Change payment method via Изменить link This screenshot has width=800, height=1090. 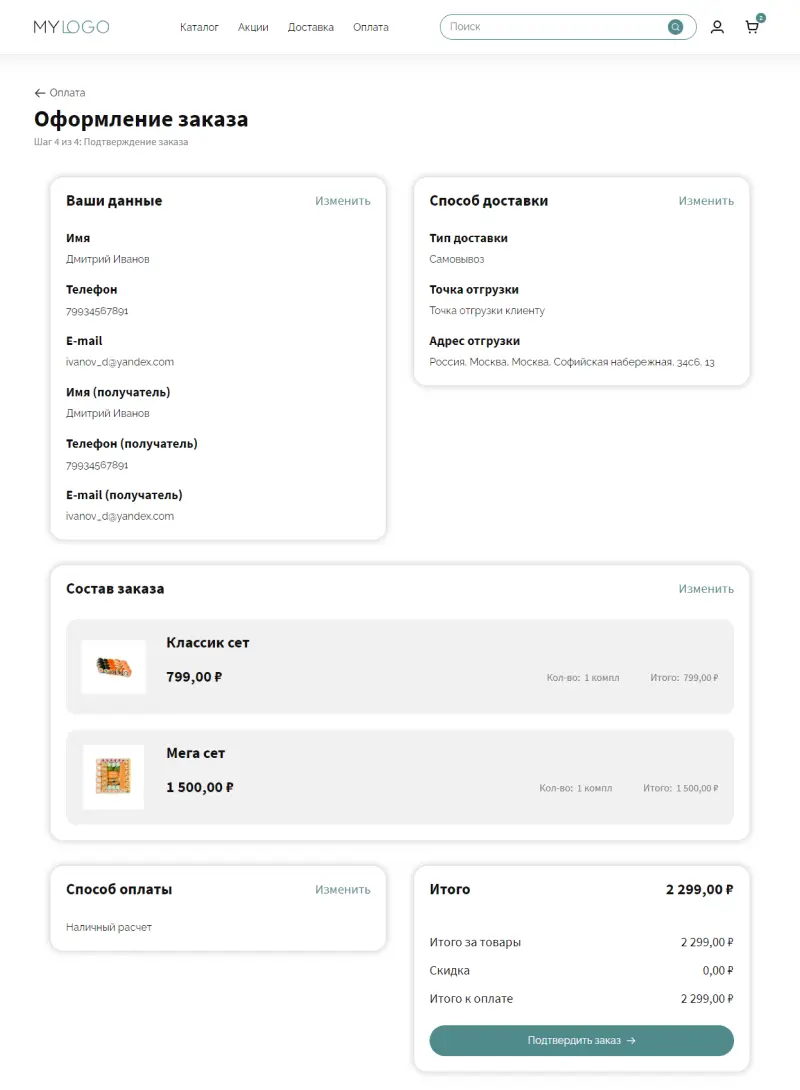(x=343, y=890)
